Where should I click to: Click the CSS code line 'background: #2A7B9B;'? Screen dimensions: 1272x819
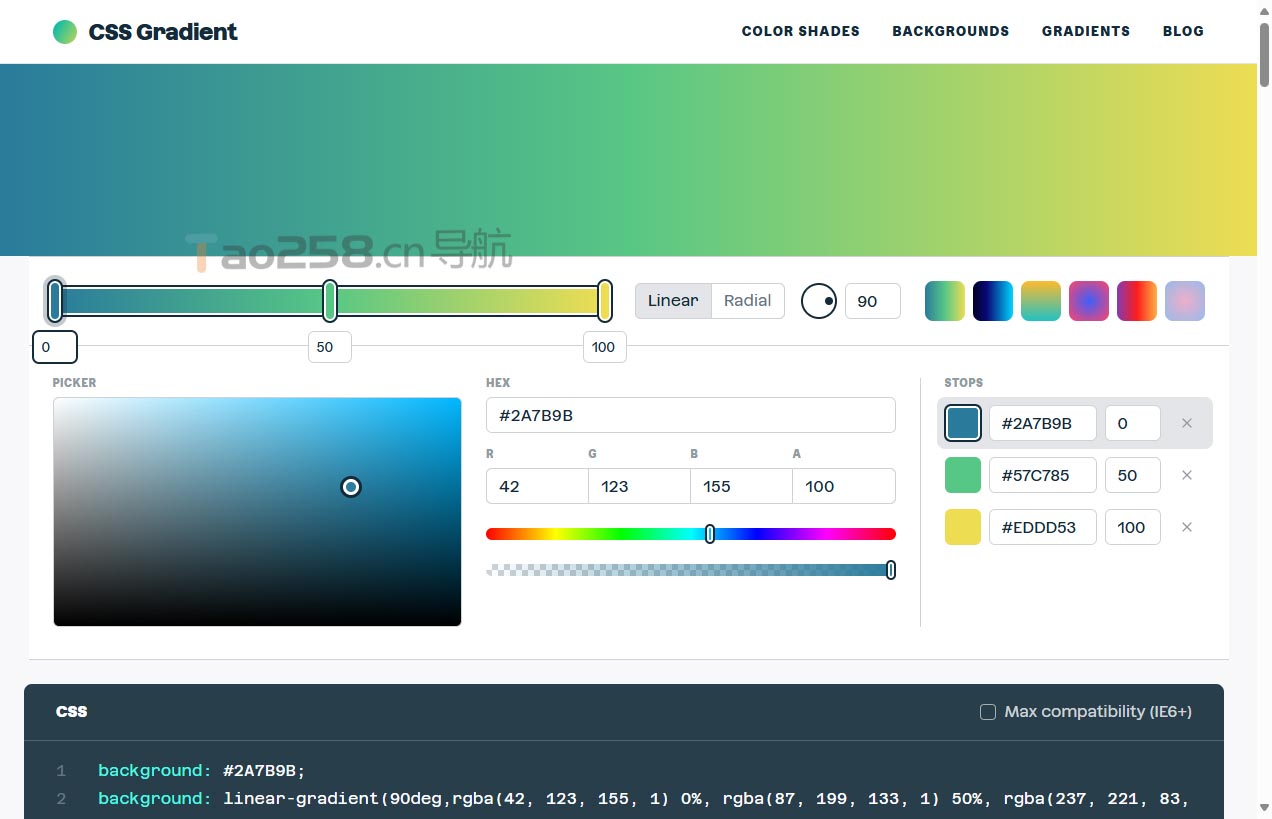[x=201, y=770]
